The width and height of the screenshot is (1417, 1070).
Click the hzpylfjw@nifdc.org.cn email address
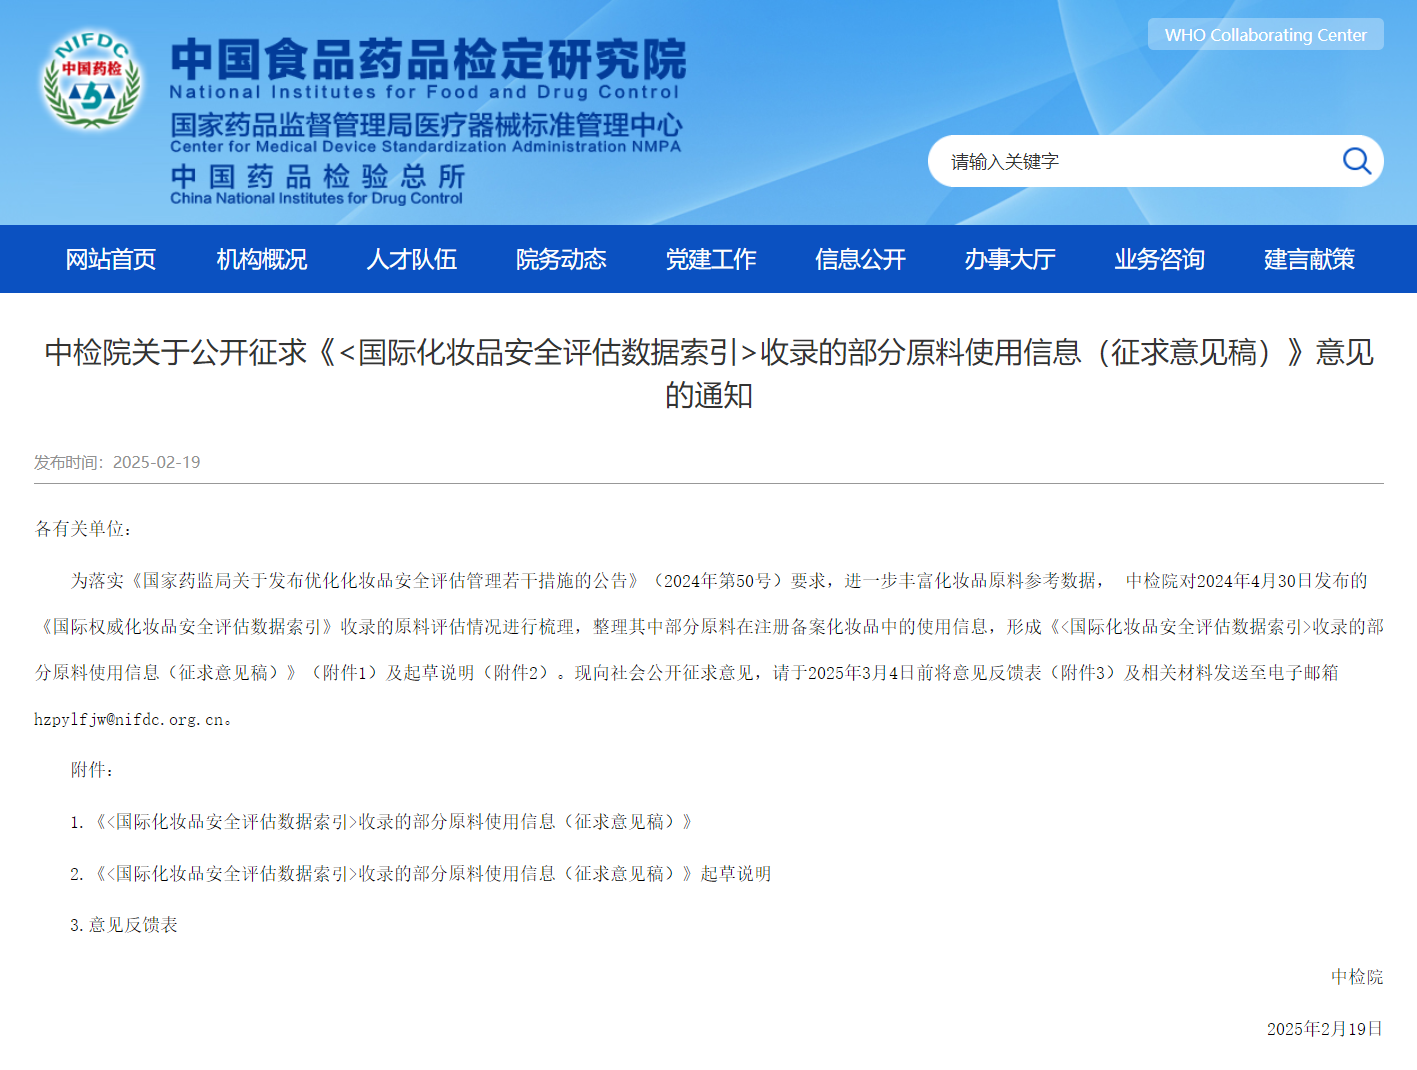129,719
